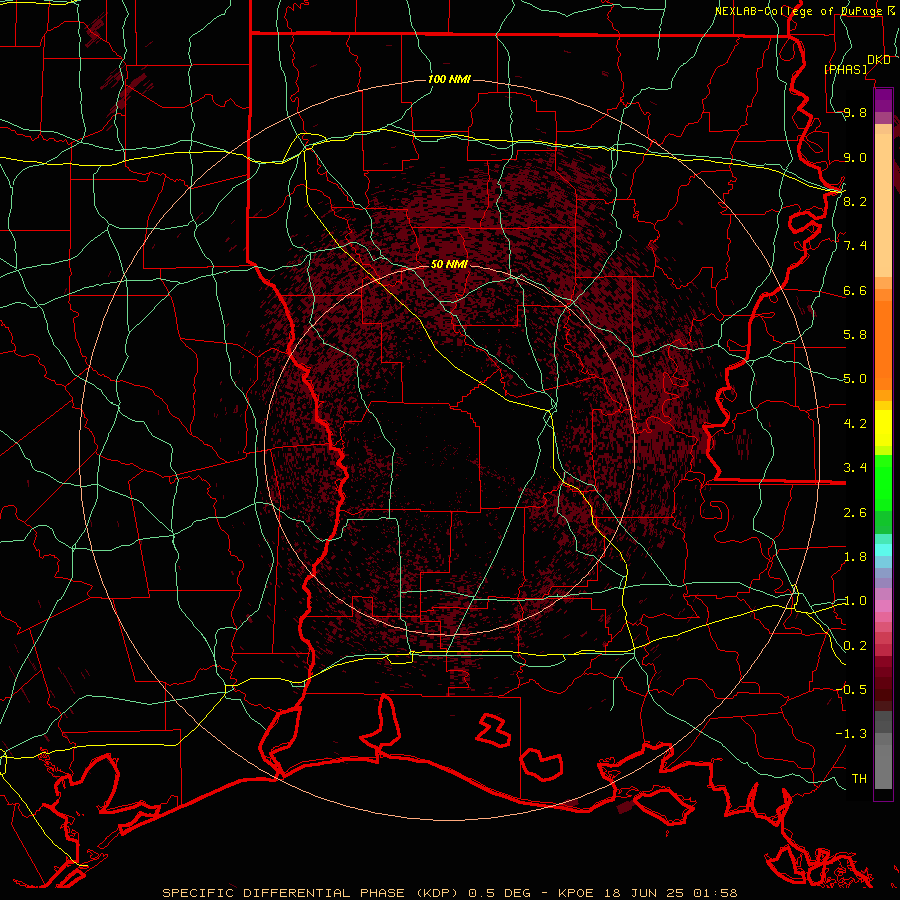This screenshot has width=900, height=900.
Task: Click the 4.2 scale value
Action: (855, 424)
